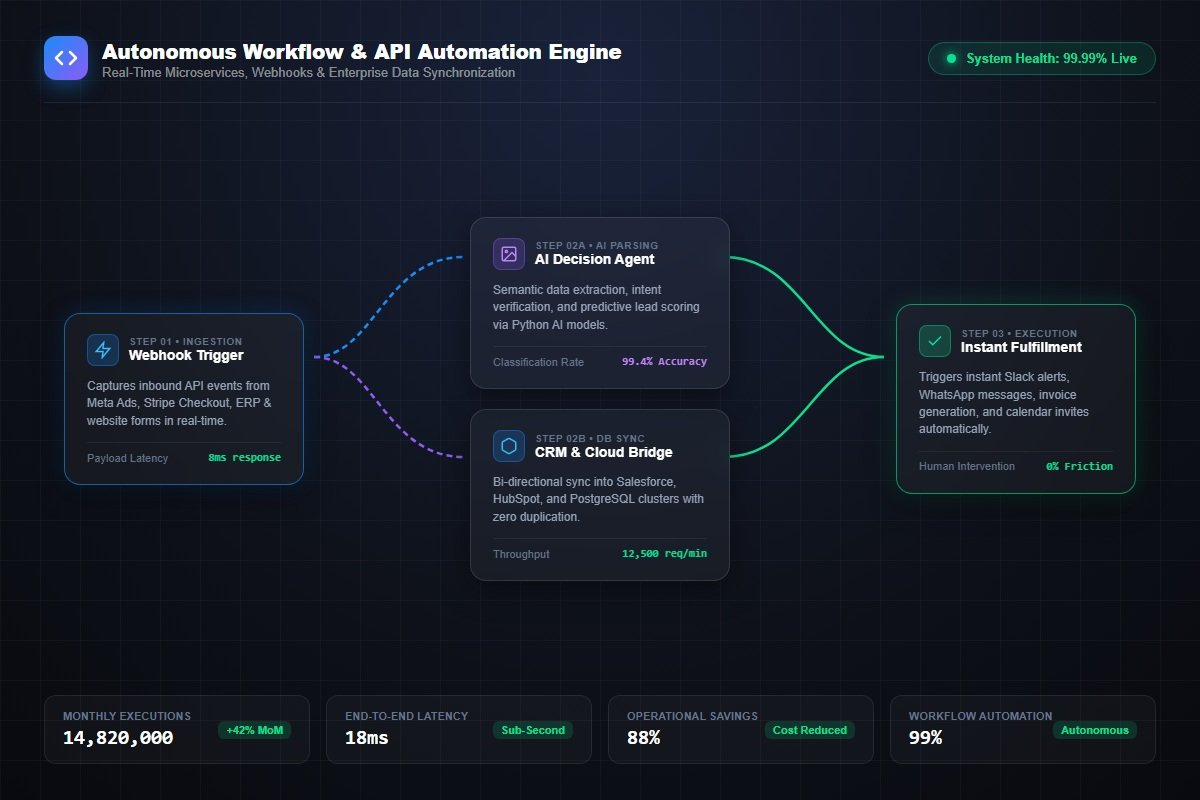Click the STEP 02B • DB SYNC label
1200x800 pixels.
point(590,438)
